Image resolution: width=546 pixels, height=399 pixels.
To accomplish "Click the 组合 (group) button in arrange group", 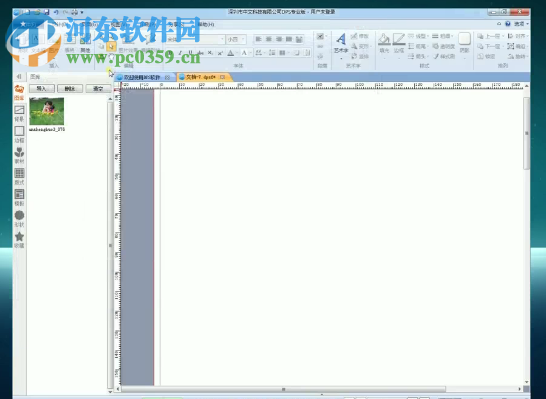I will [517, 46].
